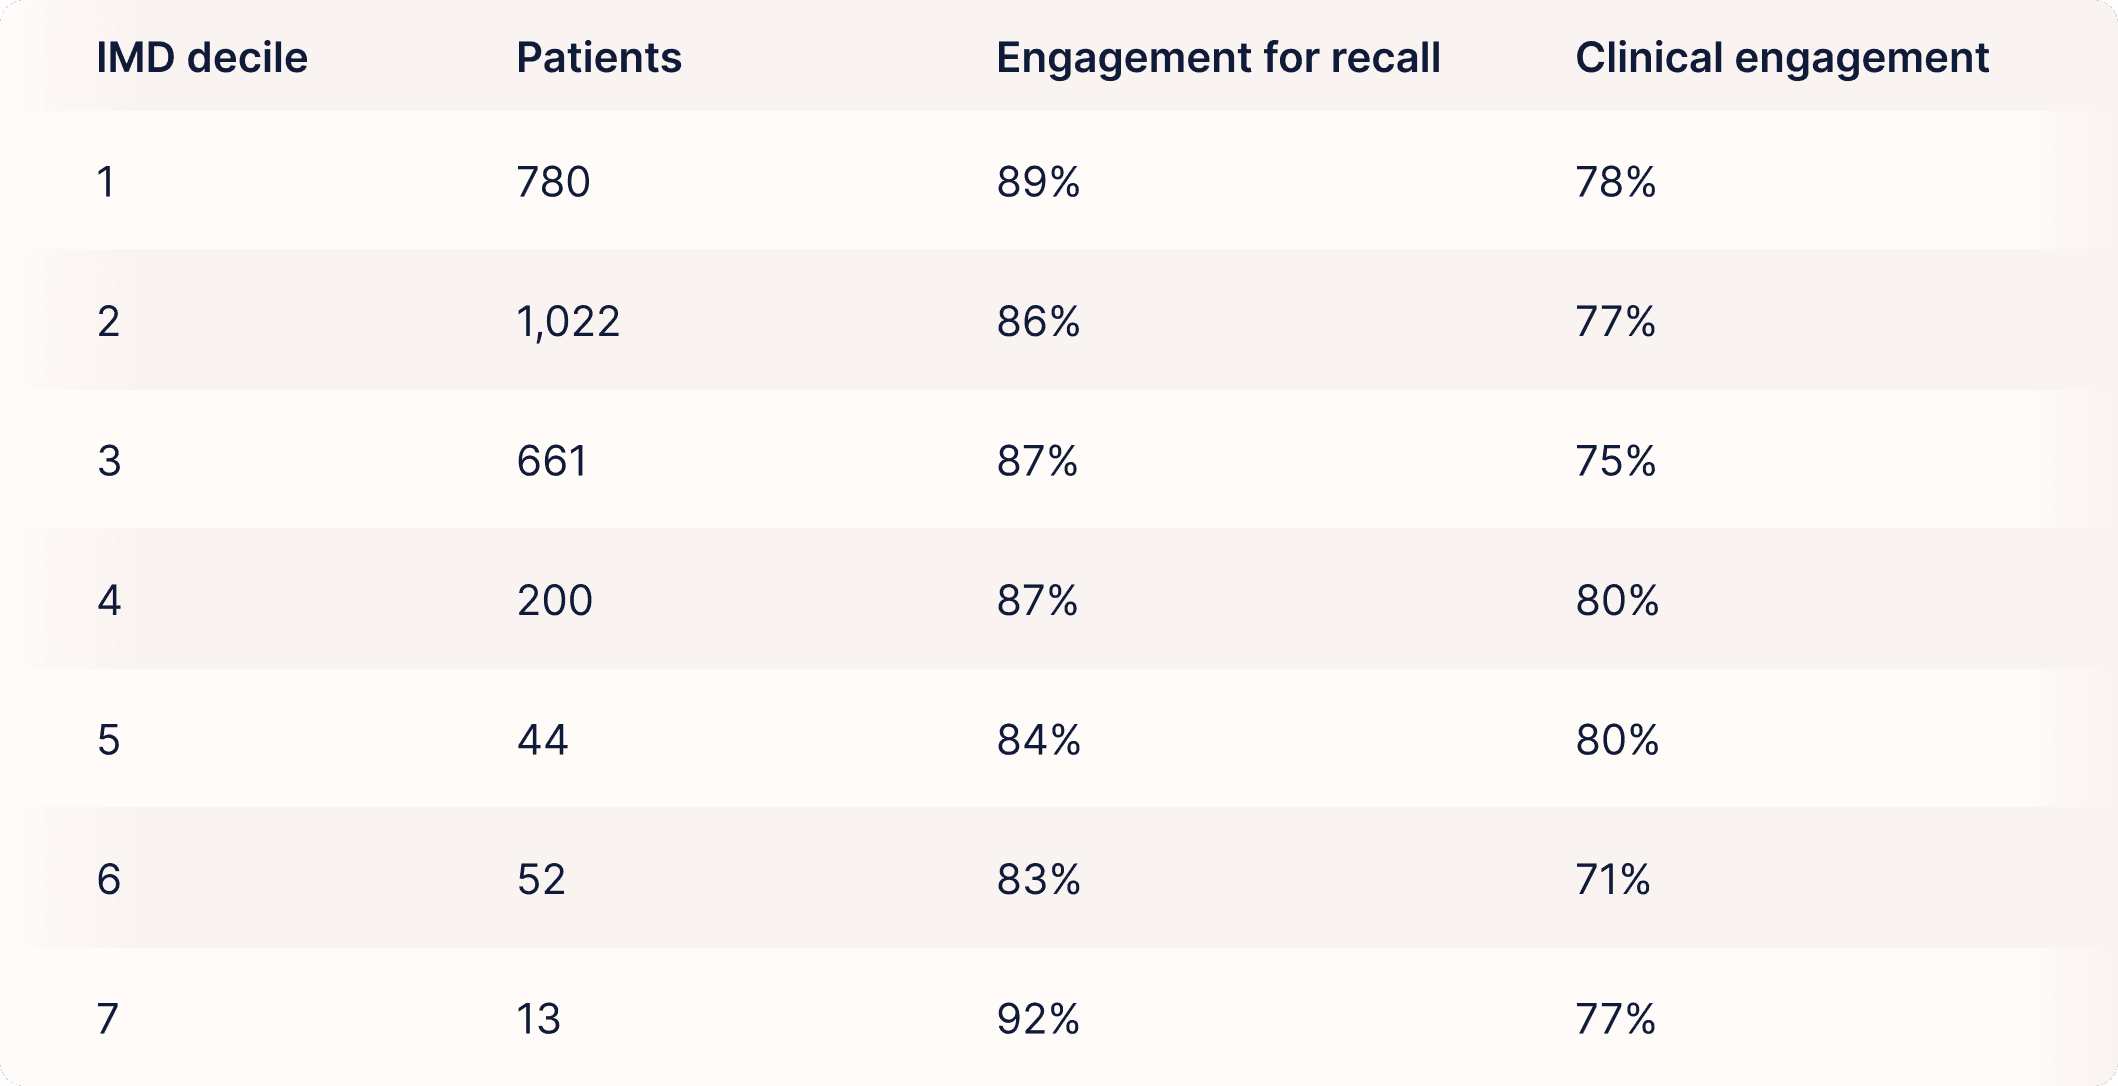This screenshot has width=2118, height=1086.
Task: Select the 1,022 patients value
Action: [568, 322]
